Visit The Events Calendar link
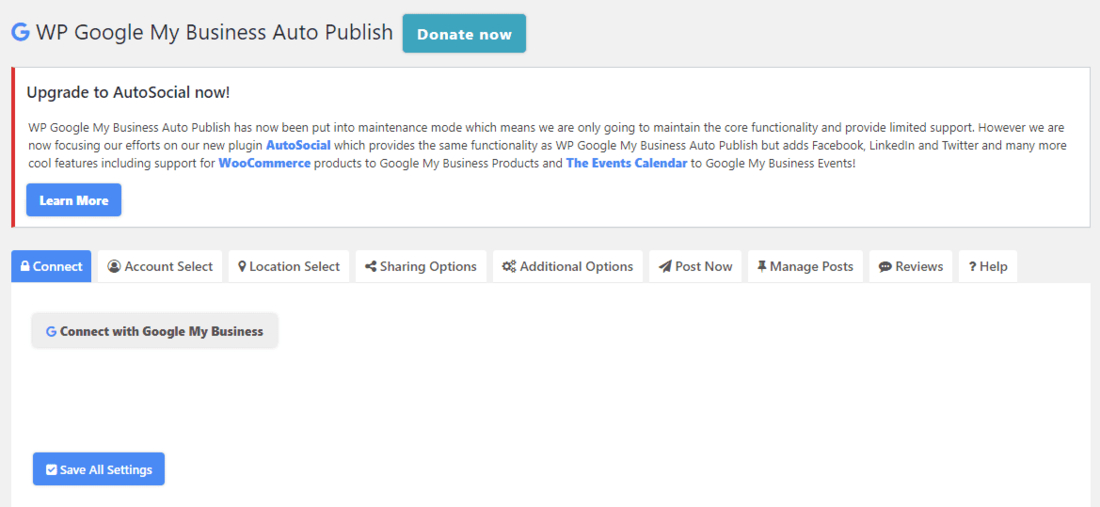Screen dimensions: 1100x507 tap(626, 163)
